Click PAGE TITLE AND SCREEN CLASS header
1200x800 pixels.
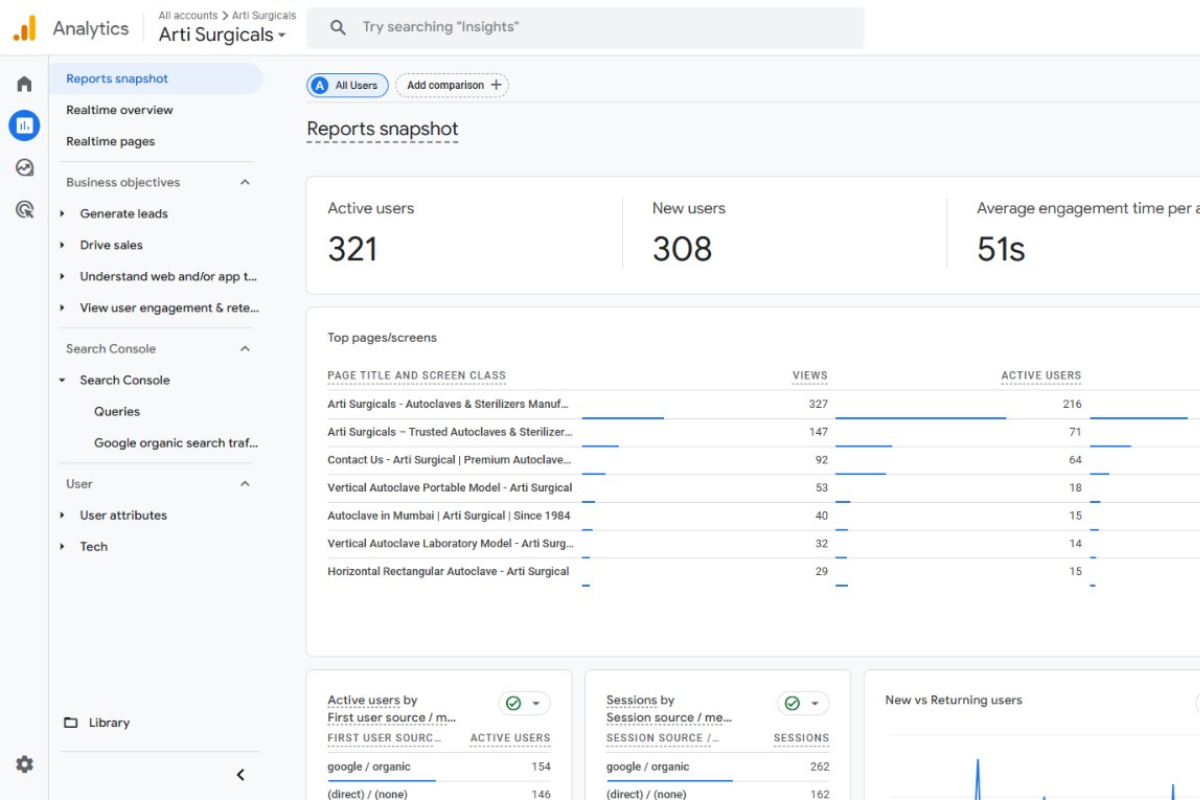pyautogui.click(x=417, y=376)
